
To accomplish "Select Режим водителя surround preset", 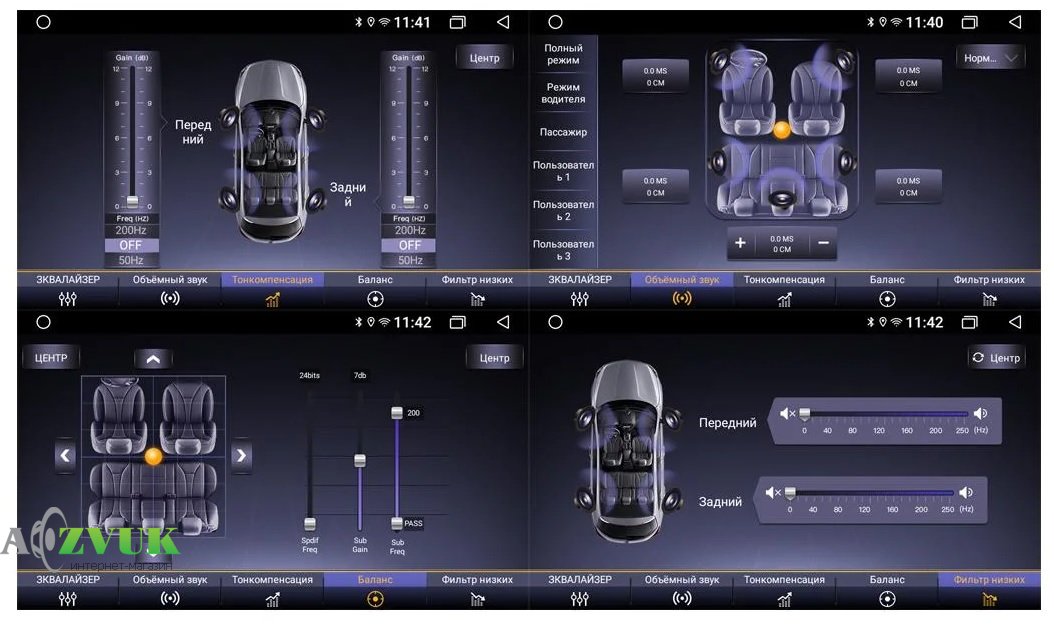I will [x=563, y=93].
